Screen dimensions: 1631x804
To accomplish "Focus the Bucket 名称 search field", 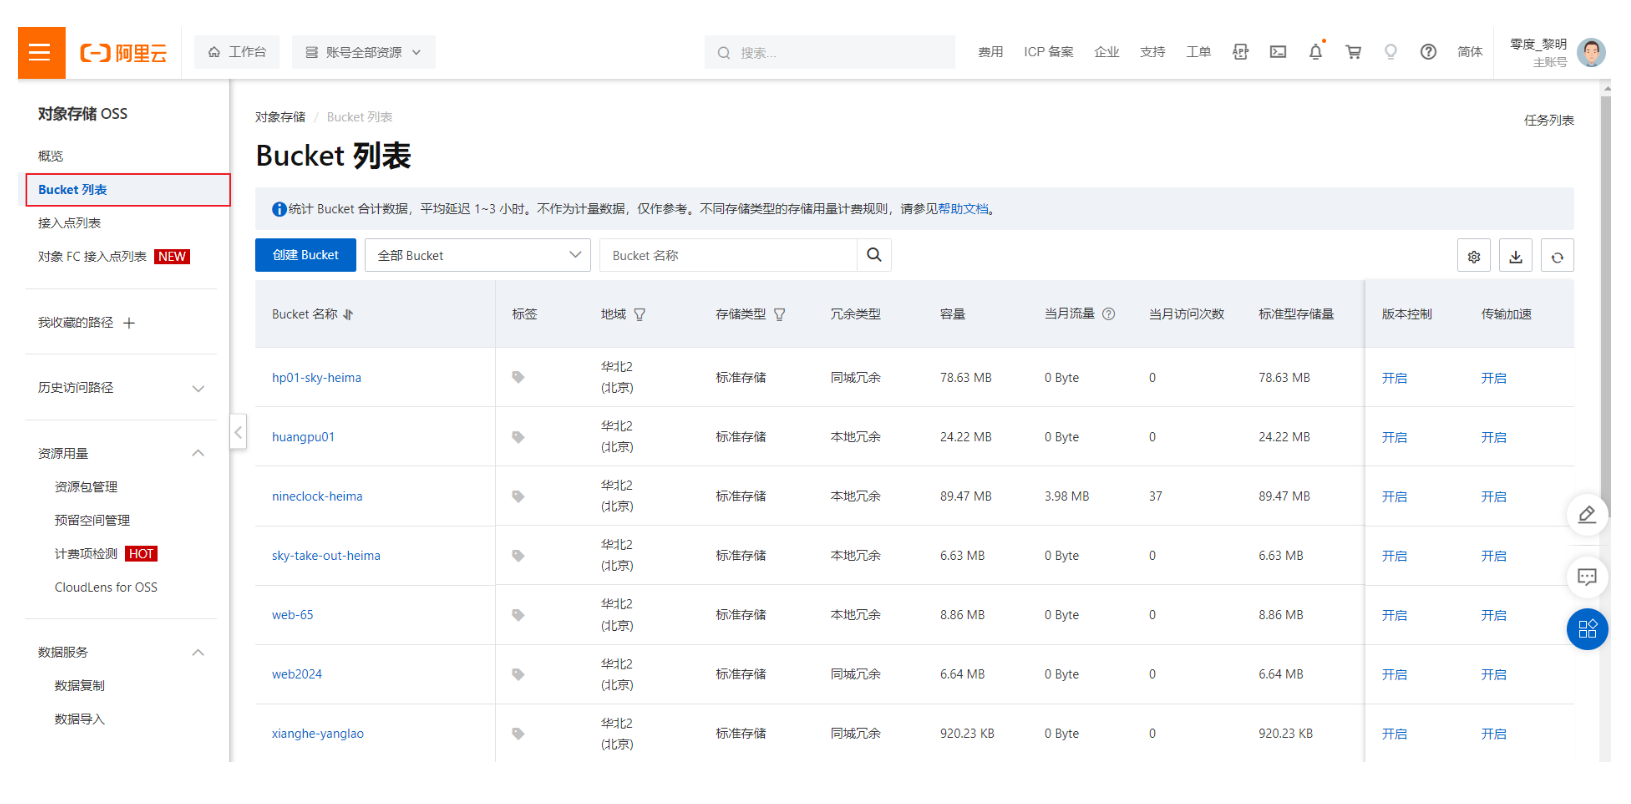I will pos(728,255).
